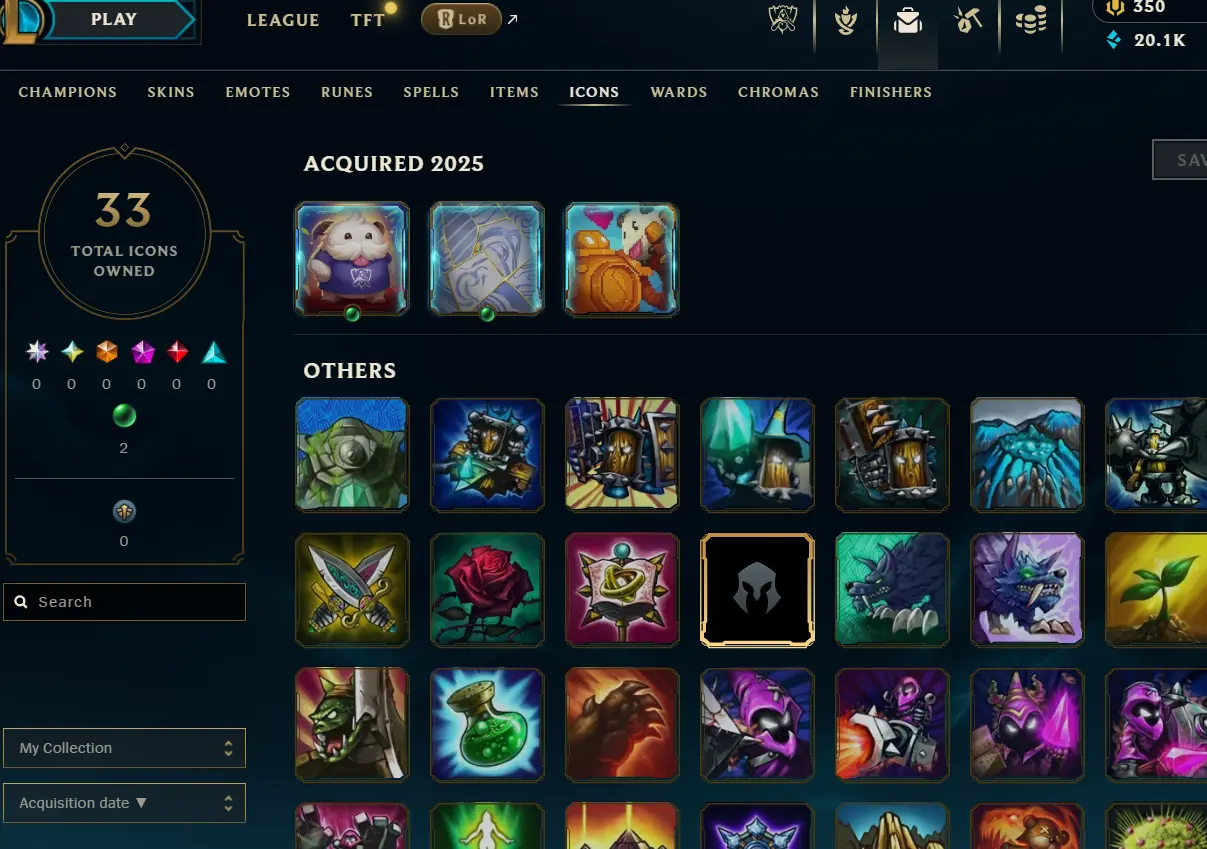Image resolution: width=1207 pixels, height=849 pixels.
Task: Open the Collection backpack icon in top bar
Action: point(908,20)
